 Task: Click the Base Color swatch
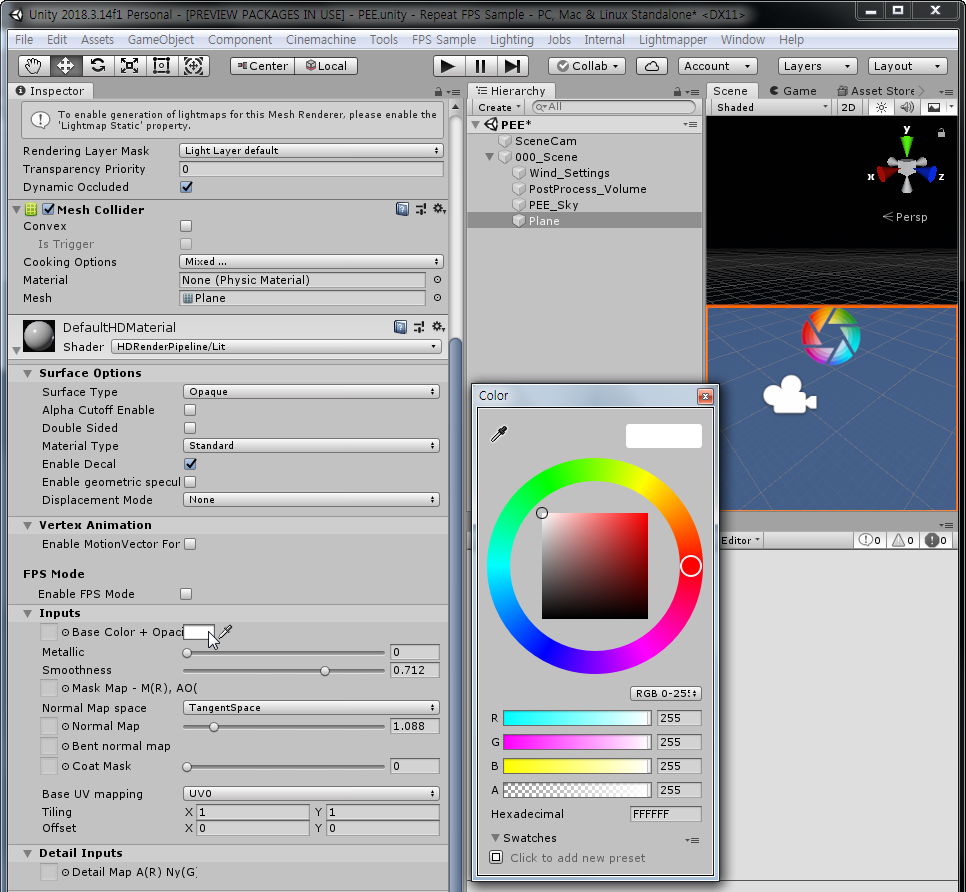199,632
